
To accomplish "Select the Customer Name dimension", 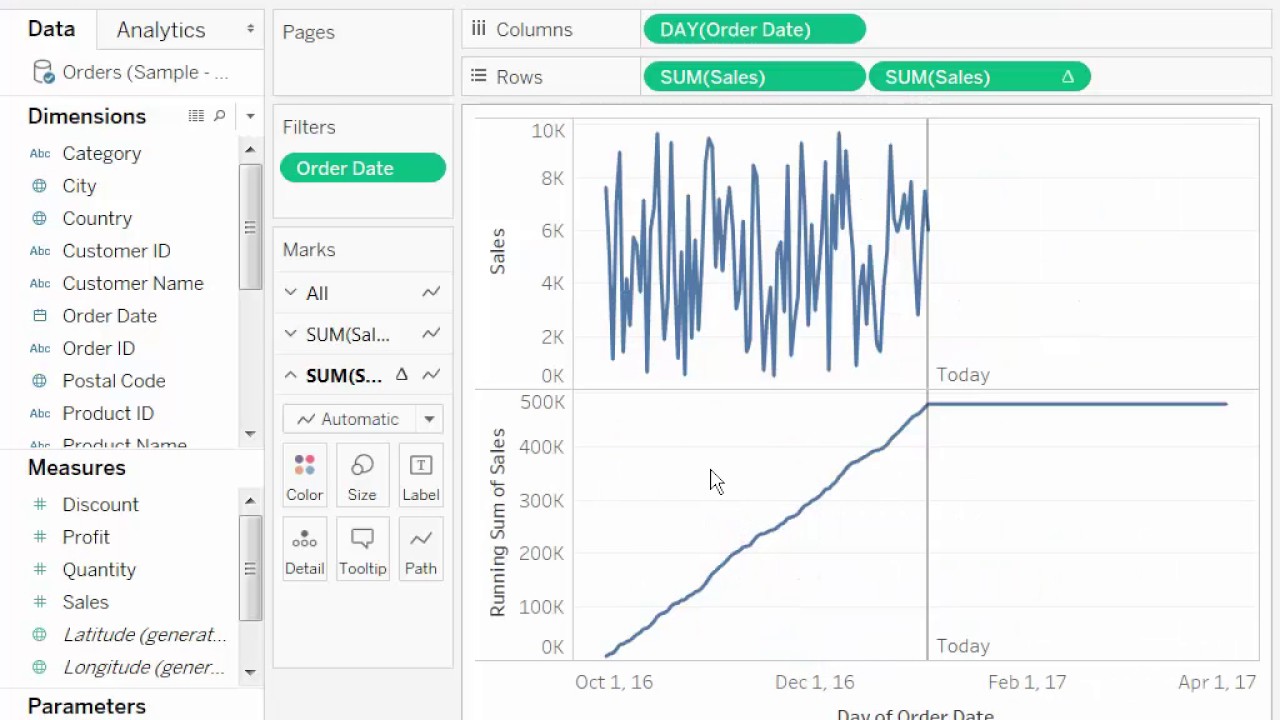I will point(133,283).
